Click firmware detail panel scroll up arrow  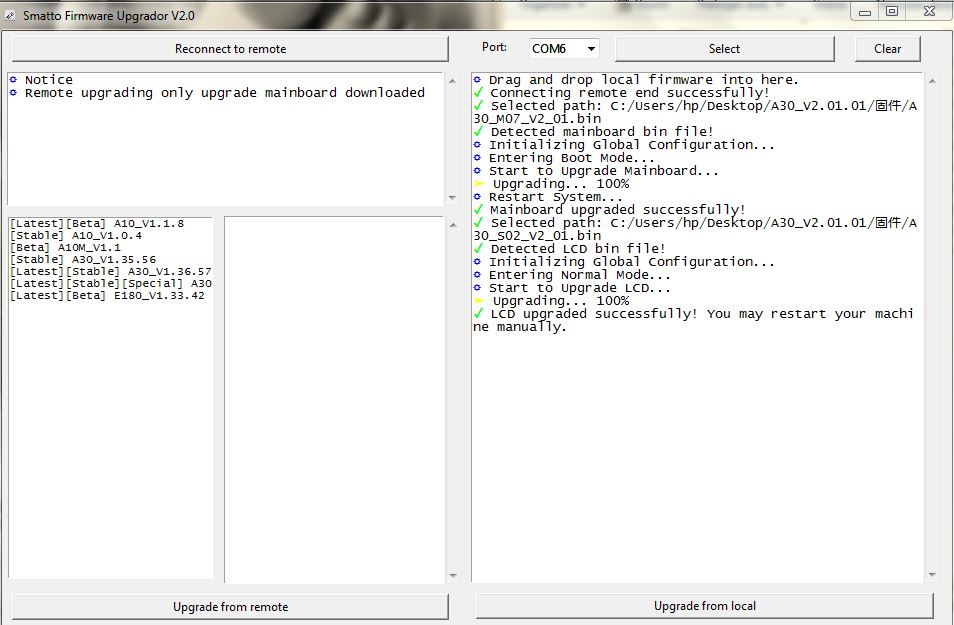[453, 225]
